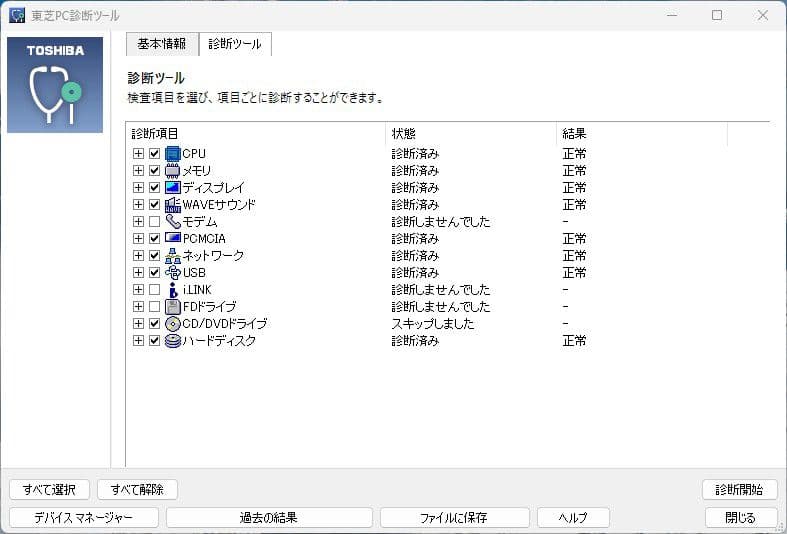
Task: Click the すべて選択 button
Action: point(49,489)
